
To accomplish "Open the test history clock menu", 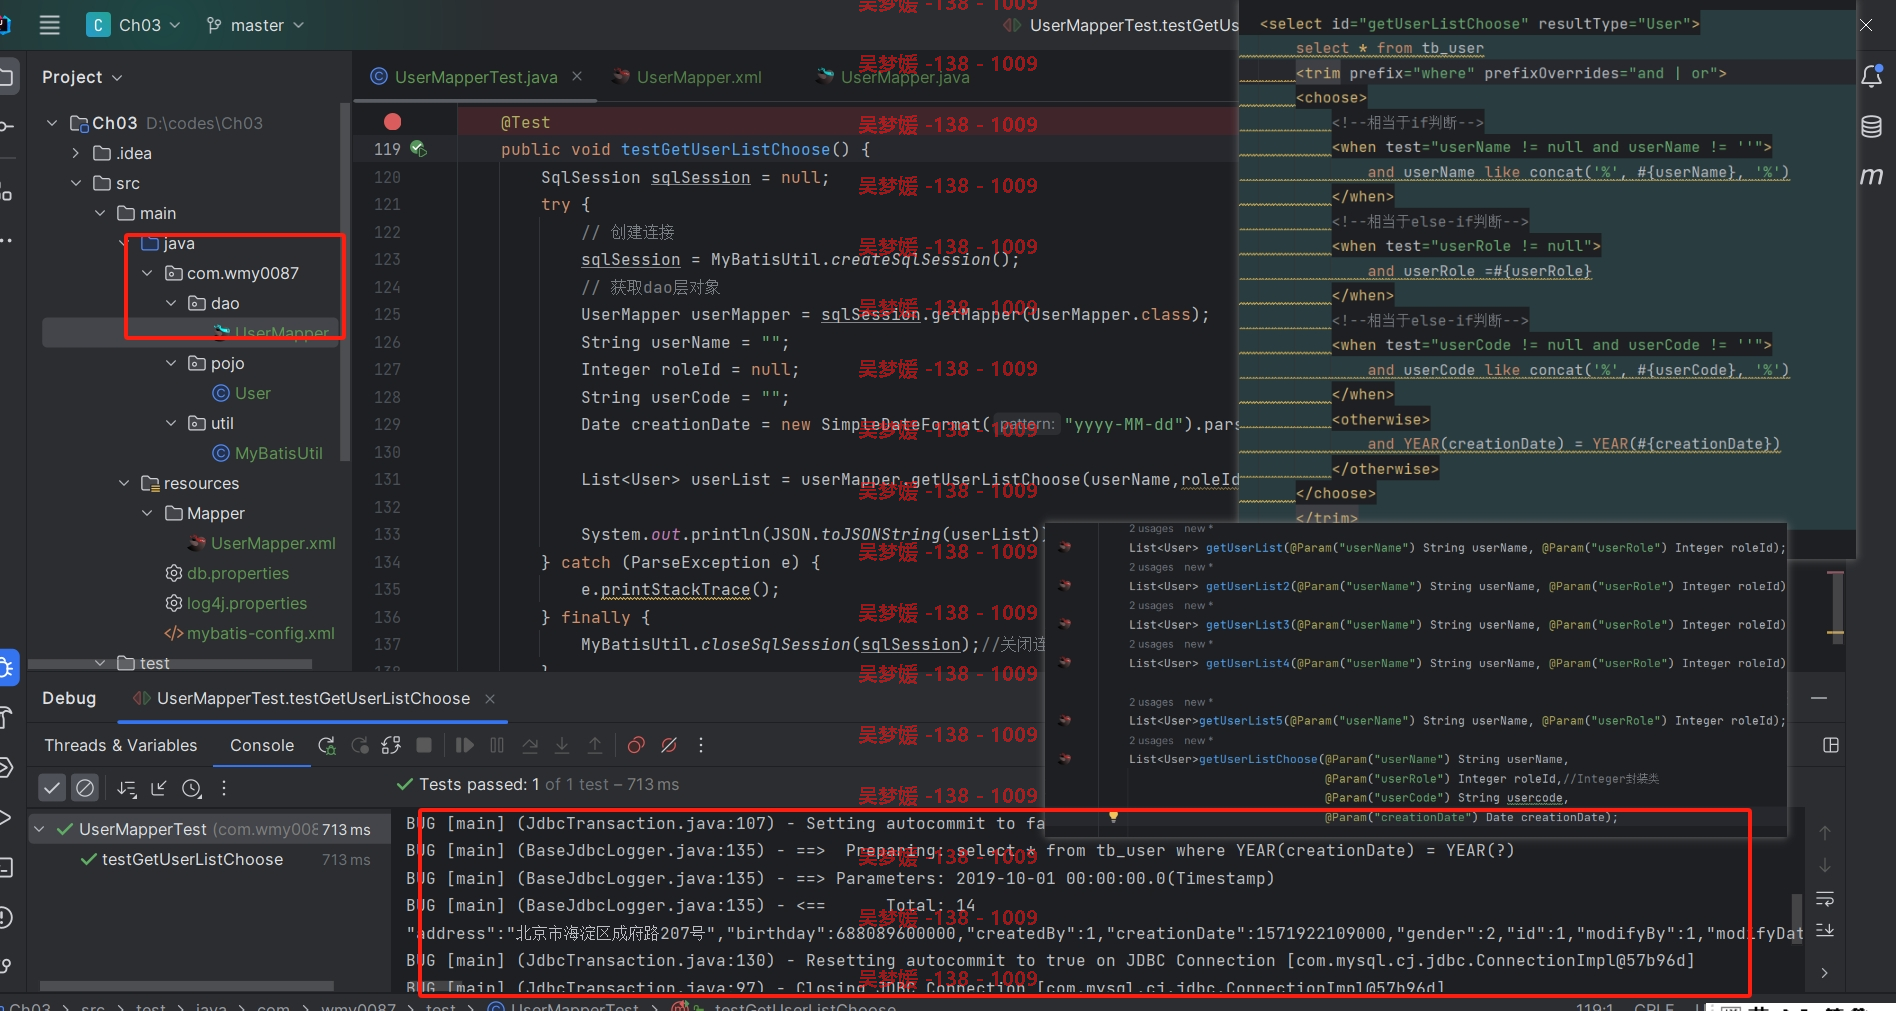I will pyautogui.click(x=192, y=788).
